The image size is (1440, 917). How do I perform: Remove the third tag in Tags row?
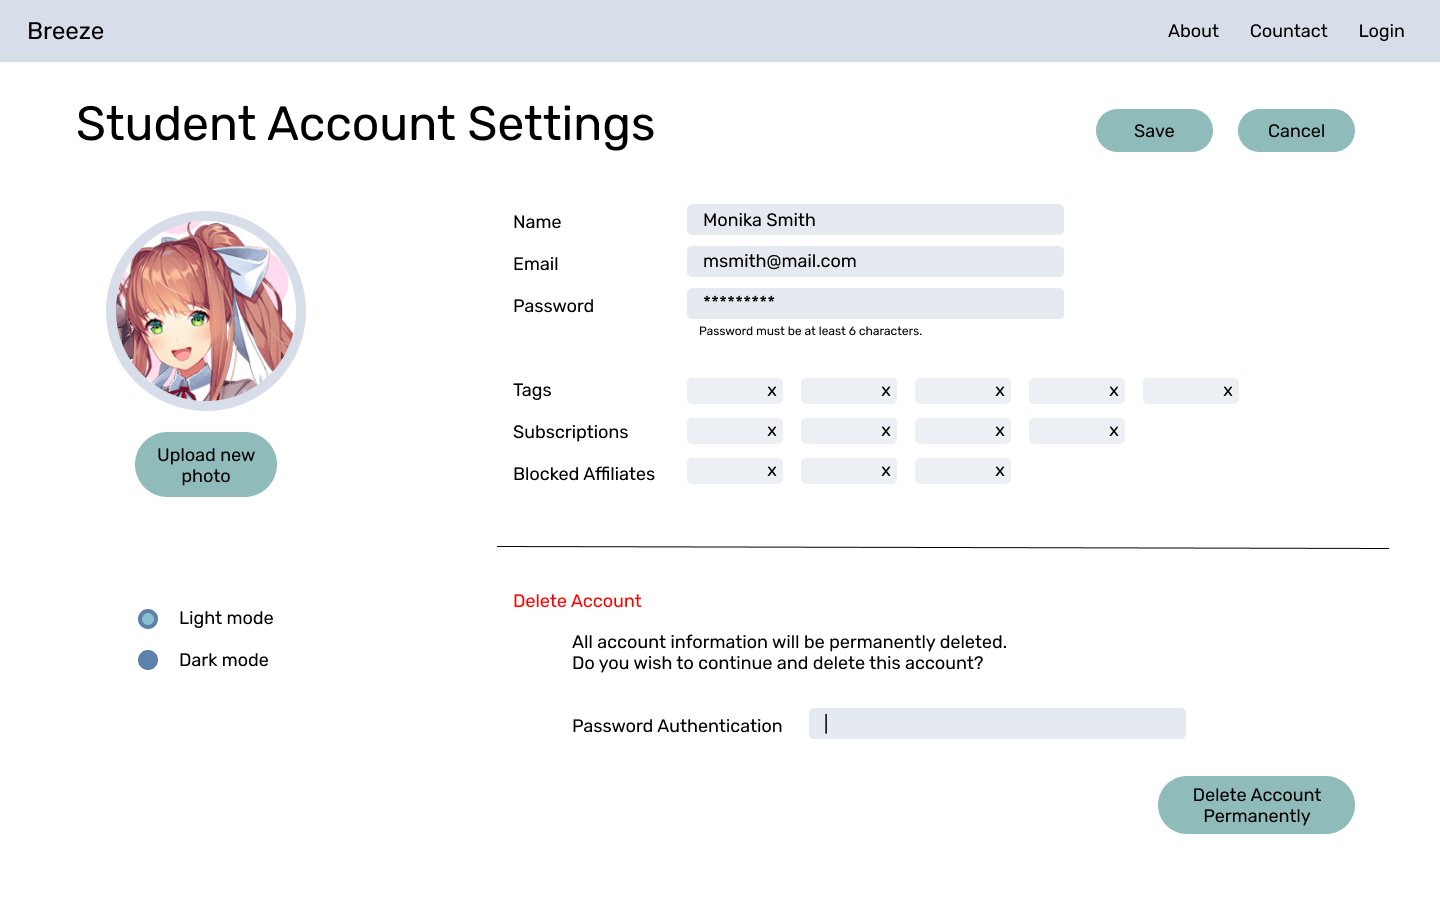point(999,391)
